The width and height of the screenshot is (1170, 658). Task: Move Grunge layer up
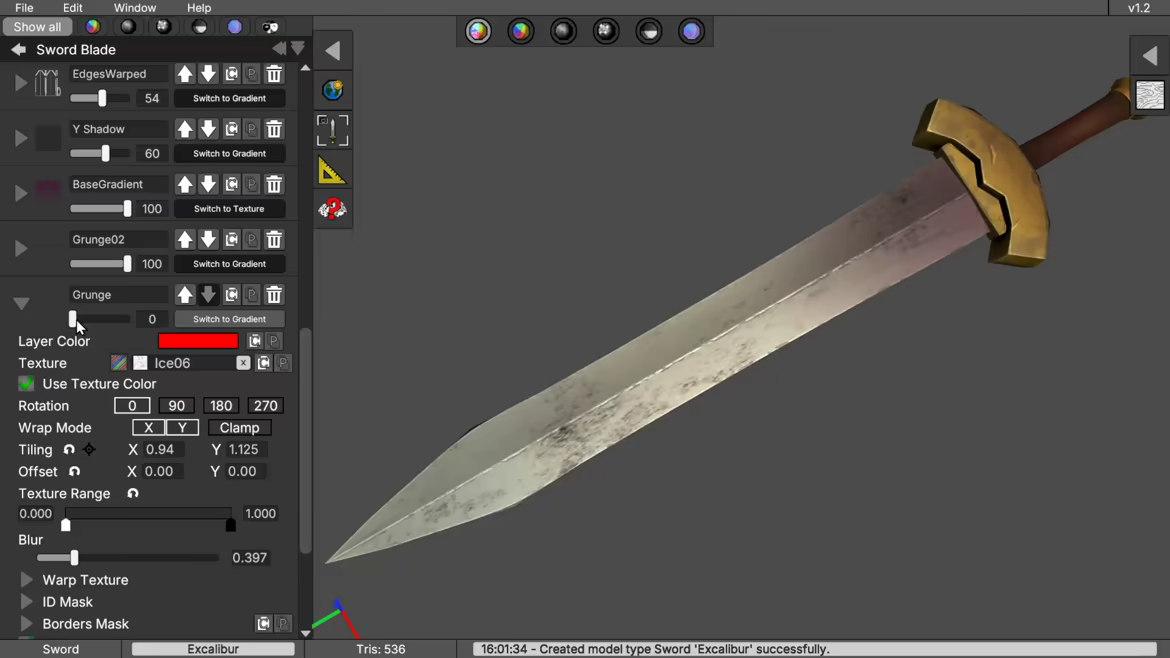coord(184,295)
